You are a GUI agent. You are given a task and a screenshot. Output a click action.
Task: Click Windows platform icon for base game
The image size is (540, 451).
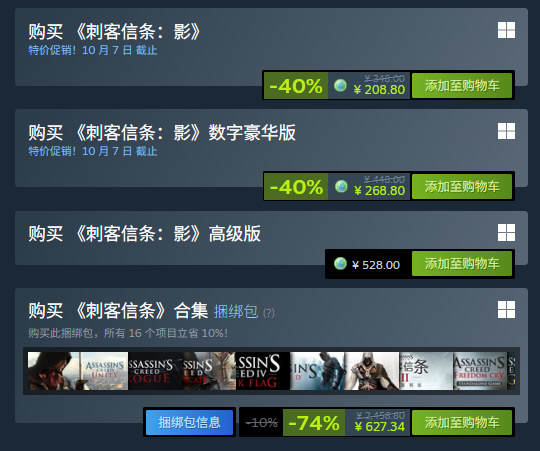coord(506,30)
